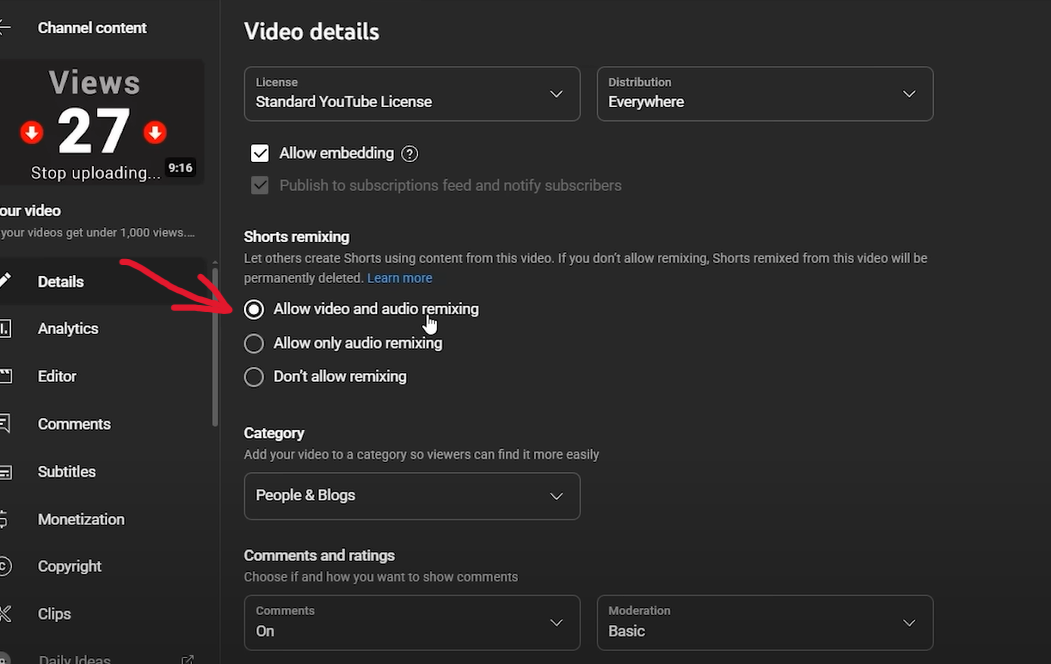
Task: Open the Learn more link
Action: tap(399, 278)
